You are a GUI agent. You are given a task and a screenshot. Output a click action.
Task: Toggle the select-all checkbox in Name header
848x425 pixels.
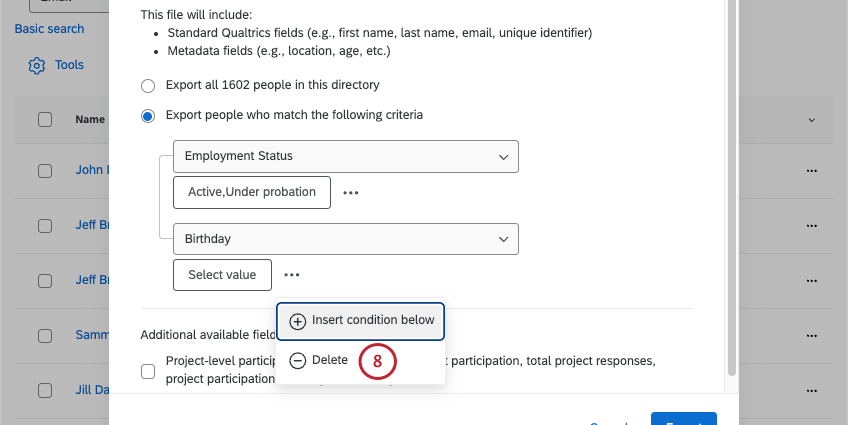45,120
